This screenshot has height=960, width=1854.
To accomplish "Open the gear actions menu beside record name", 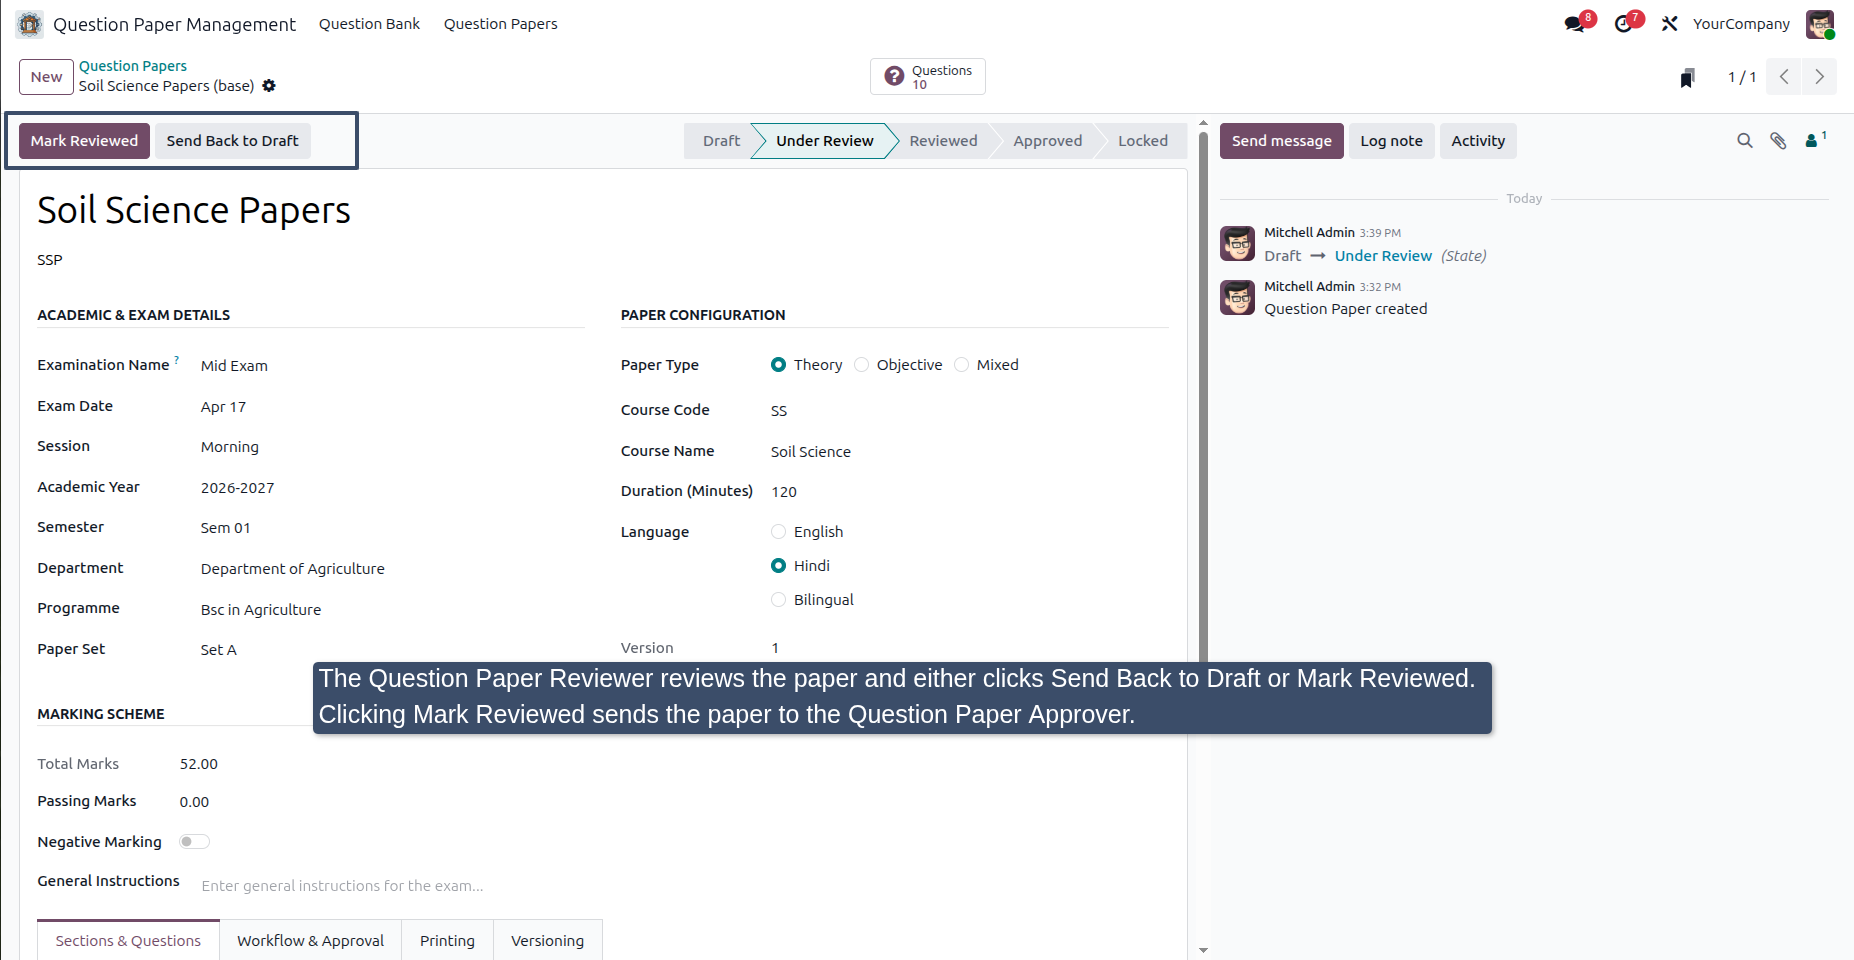I will point(269,86).
